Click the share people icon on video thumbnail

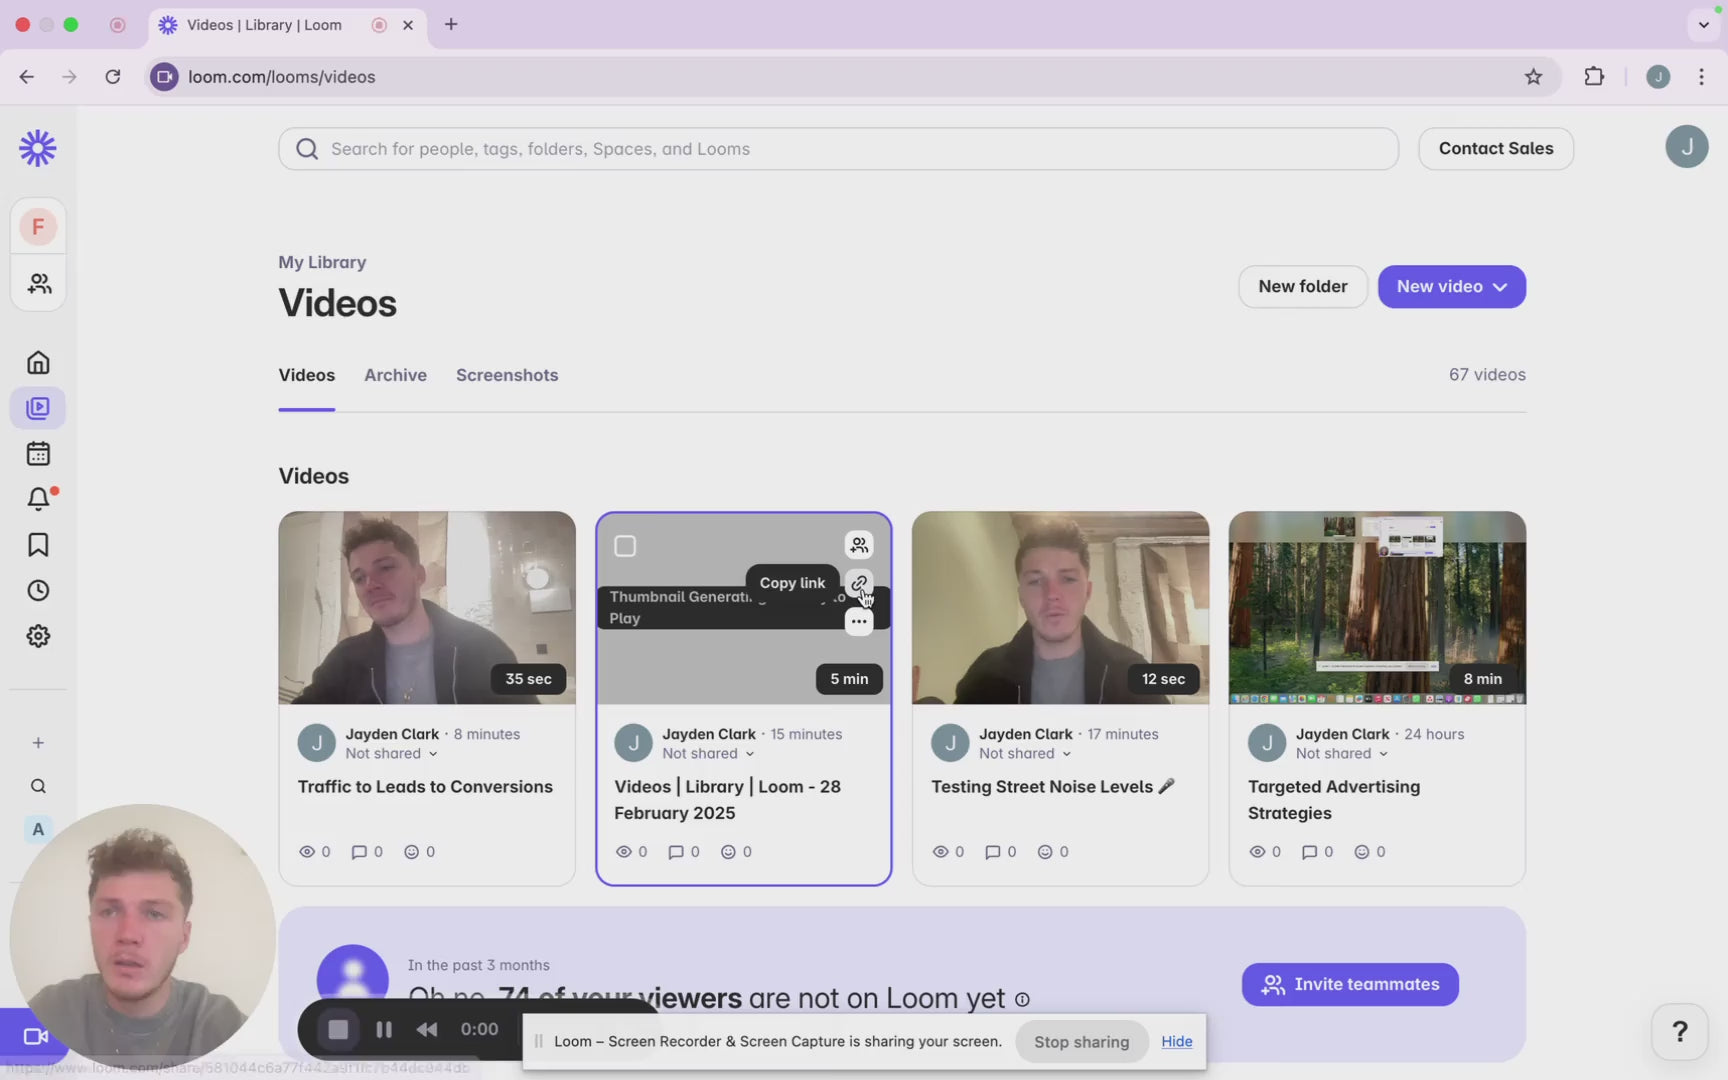pos(859,545)
